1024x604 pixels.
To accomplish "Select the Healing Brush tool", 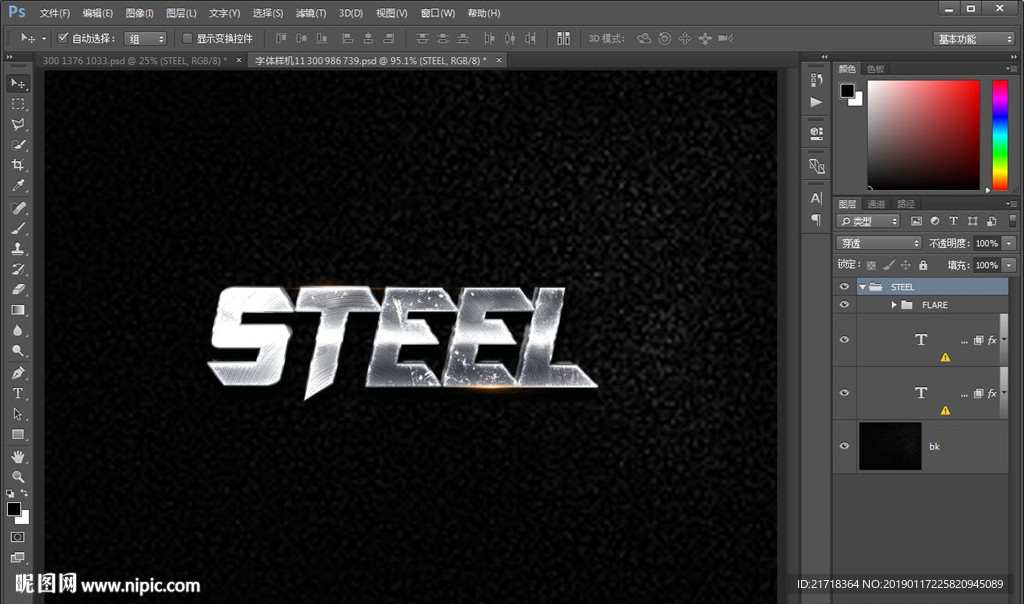I will pos(18,208).
